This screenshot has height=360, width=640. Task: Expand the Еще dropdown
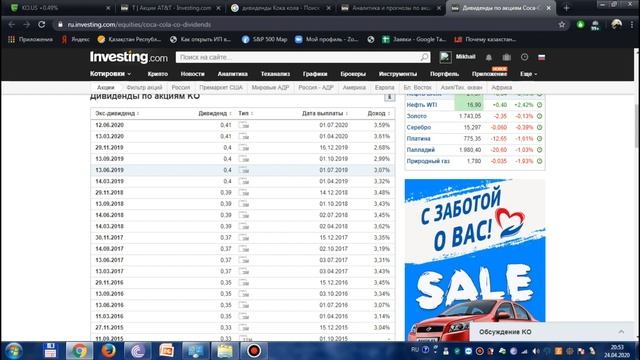pyautogui.click(x=529, y=74)
